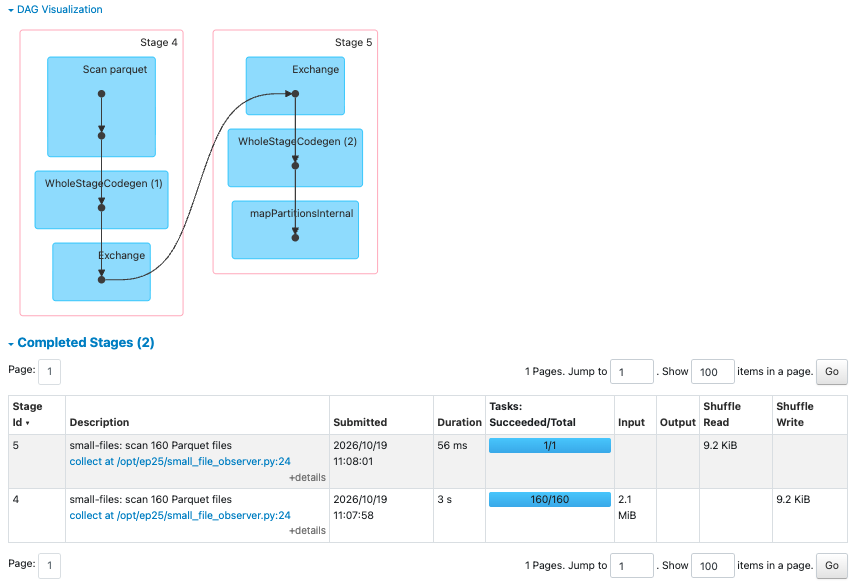Select page 1 in the bottom pagination
Screen dimensions: 855x584
(50, 566)
